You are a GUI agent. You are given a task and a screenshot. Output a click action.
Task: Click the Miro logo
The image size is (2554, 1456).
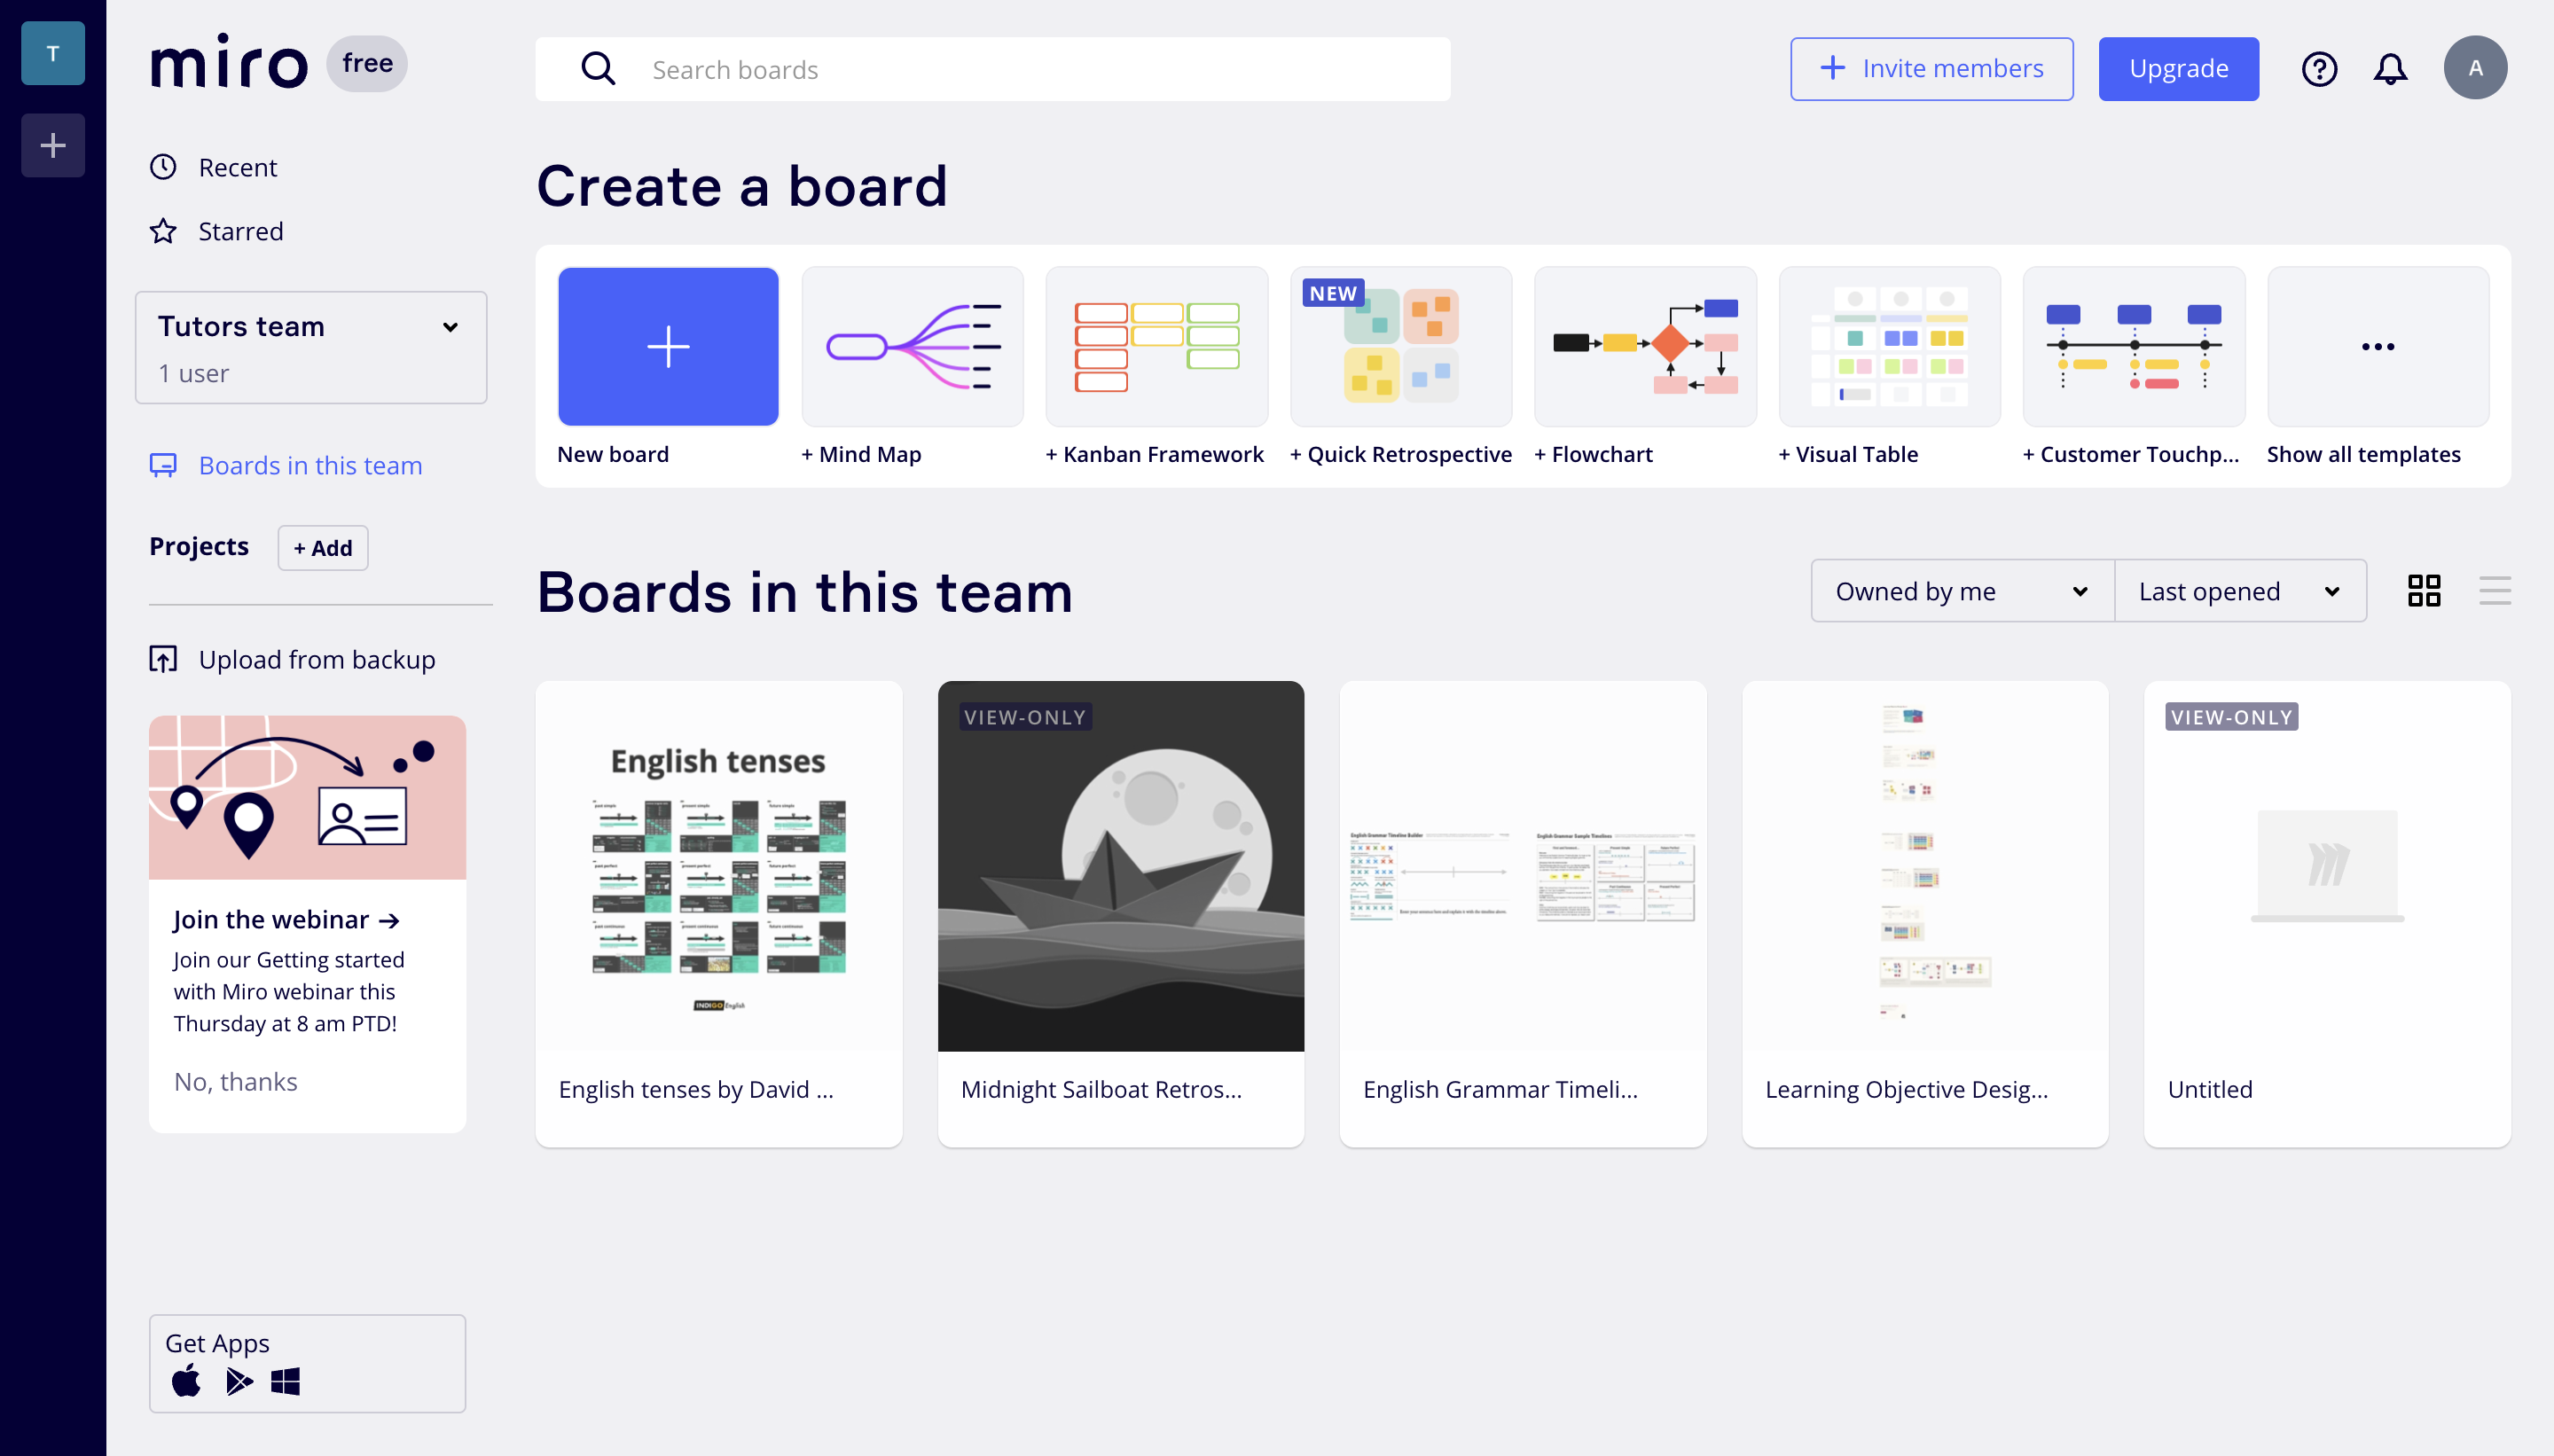[229, 62]
